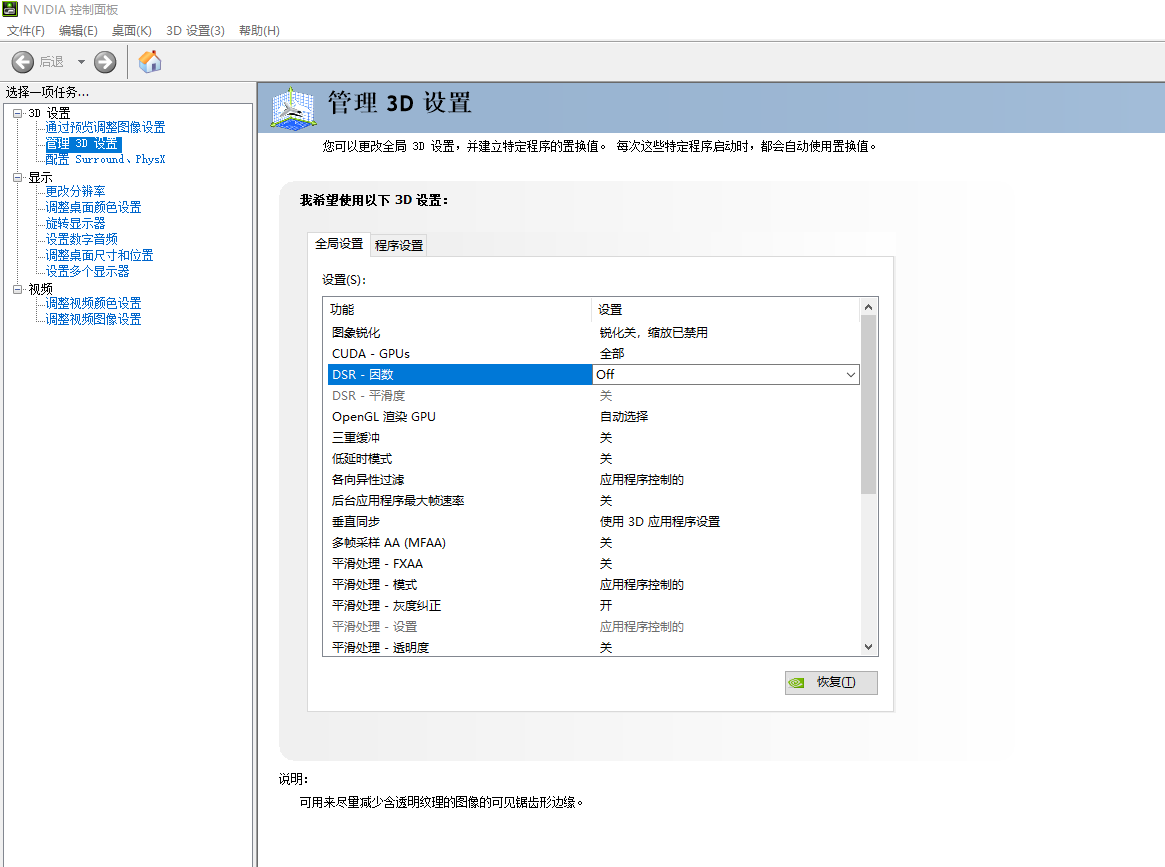The image size is (1165, 867).
Task: Click the settings list scroll down arrow
Action: point(868,647)
